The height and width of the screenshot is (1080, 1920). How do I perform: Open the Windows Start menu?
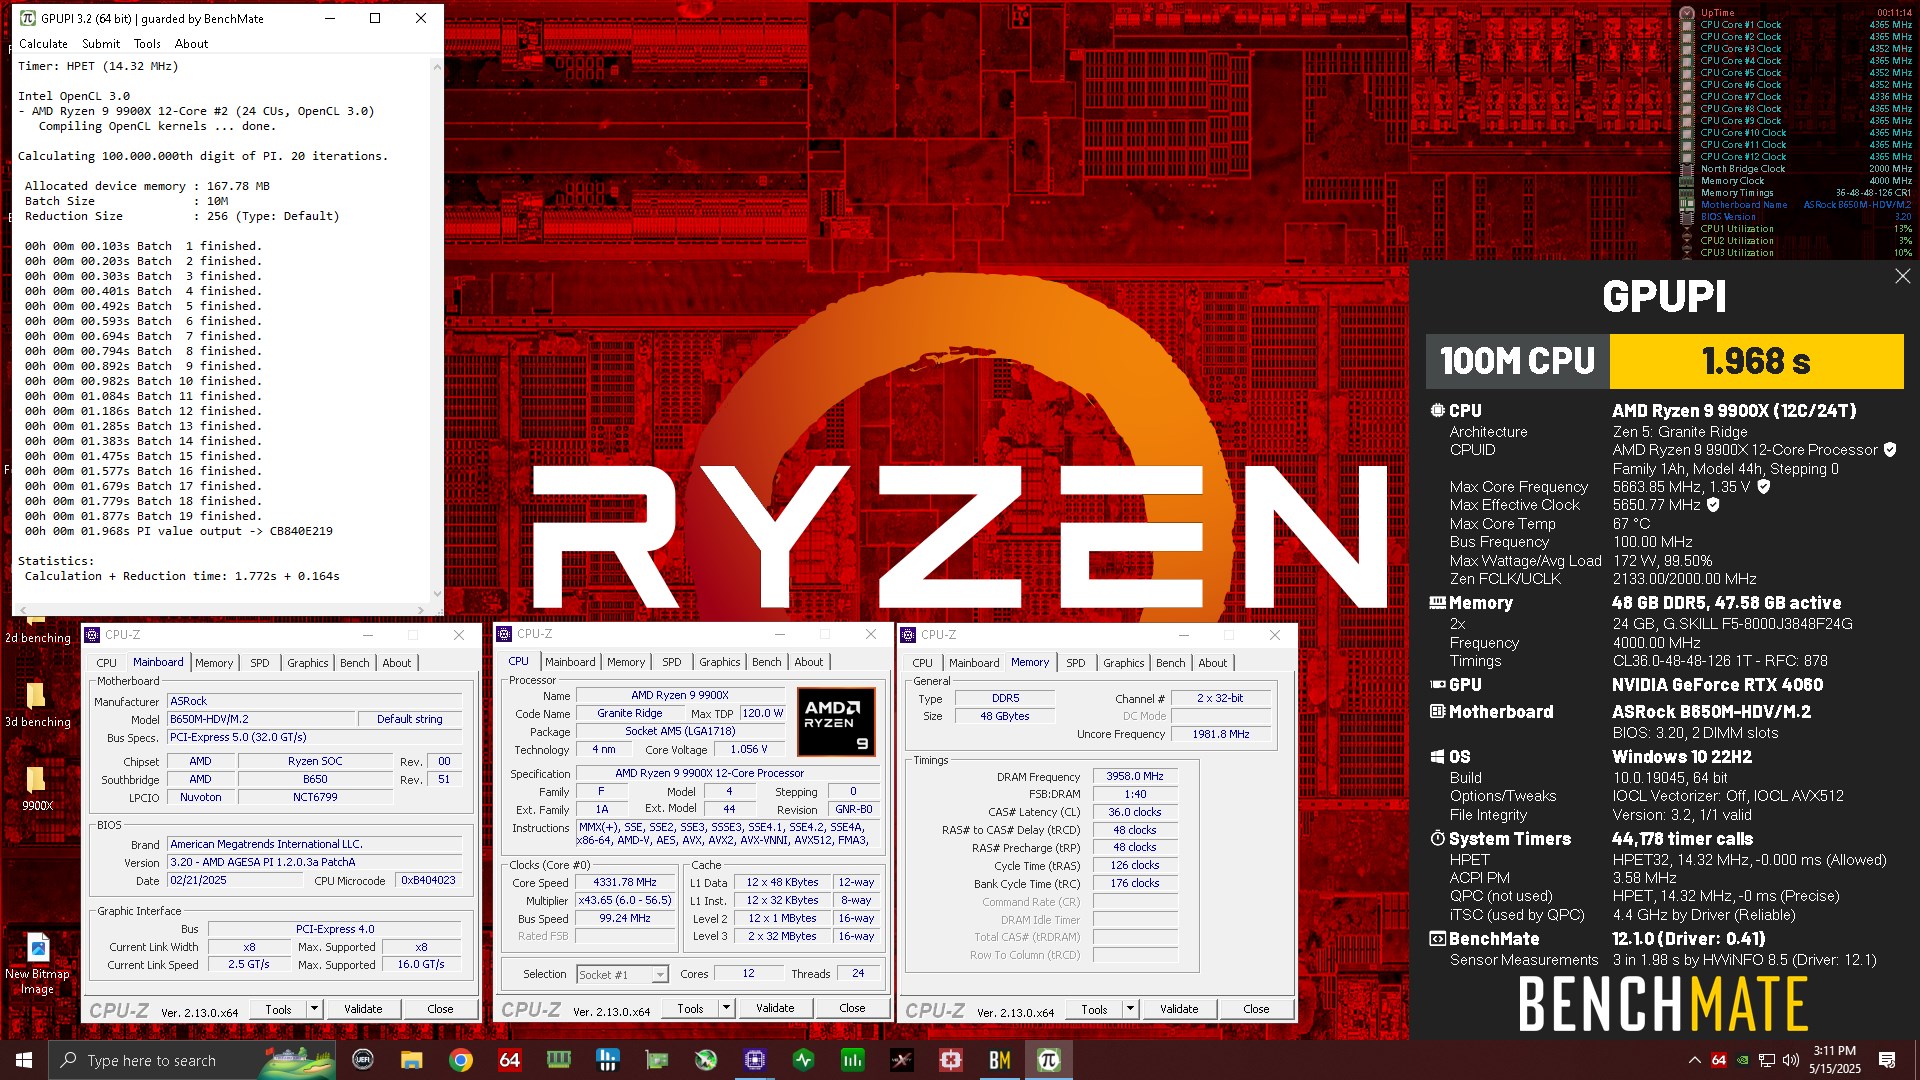coord(24,1060)
